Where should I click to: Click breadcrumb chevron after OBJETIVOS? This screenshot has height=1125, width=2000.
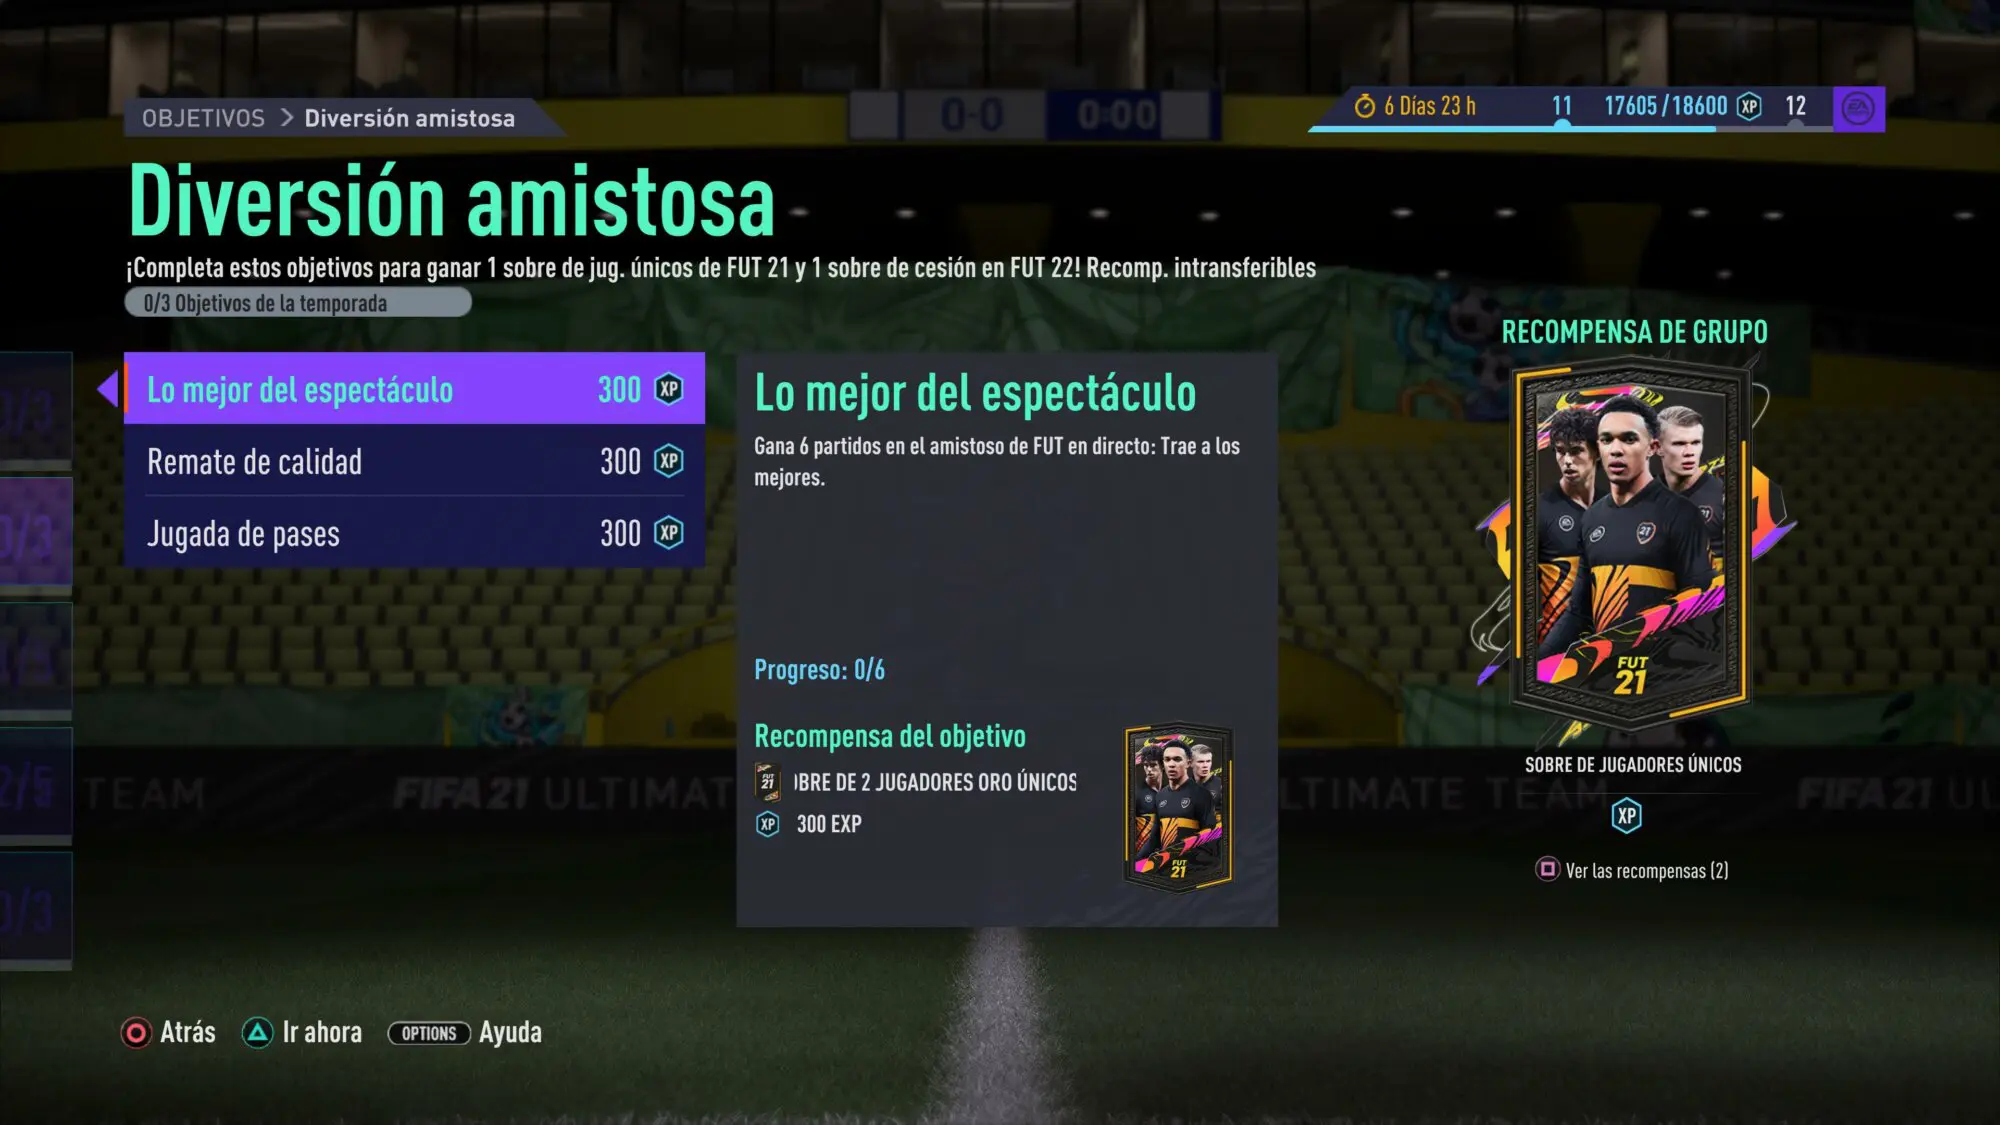pos(286,118)
